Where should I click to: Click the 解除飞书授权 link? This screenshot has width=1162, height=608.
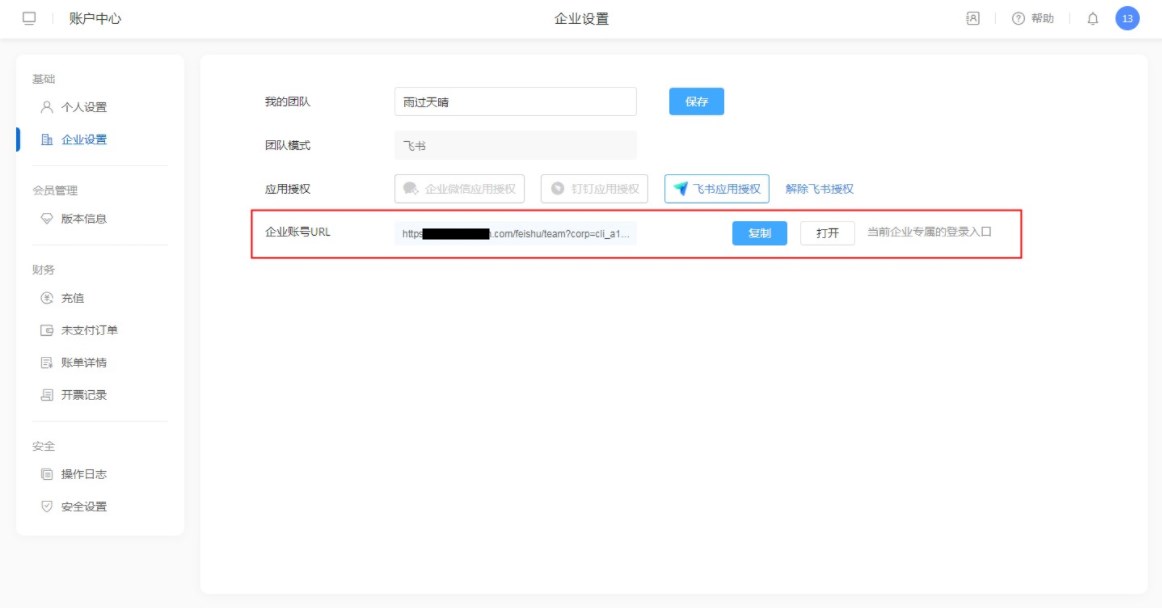tap(819, 189)
